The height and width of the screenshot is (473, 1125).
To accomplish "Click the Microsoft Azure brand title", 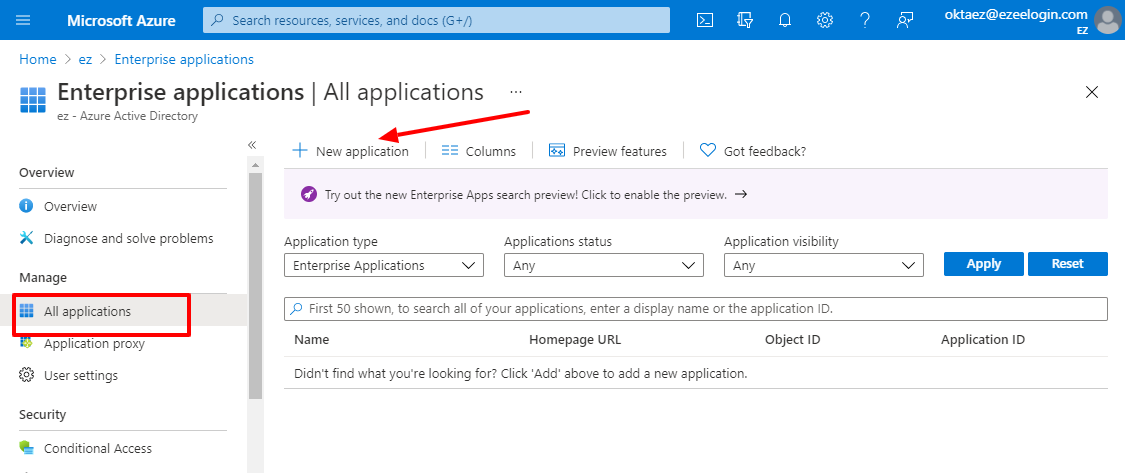I will 121,20.
